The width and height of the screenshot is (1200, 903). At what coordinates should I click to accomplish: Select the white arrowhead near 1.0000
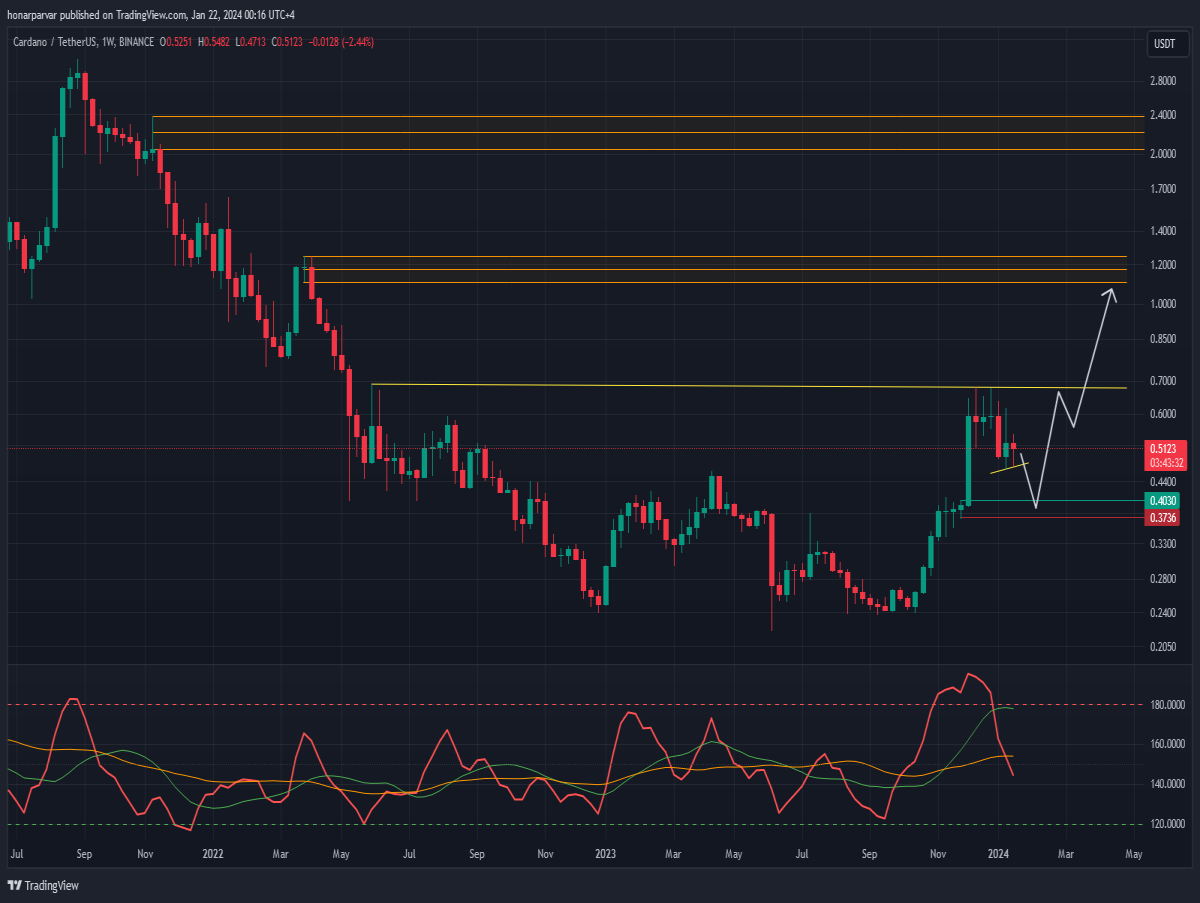point(1110,295)
